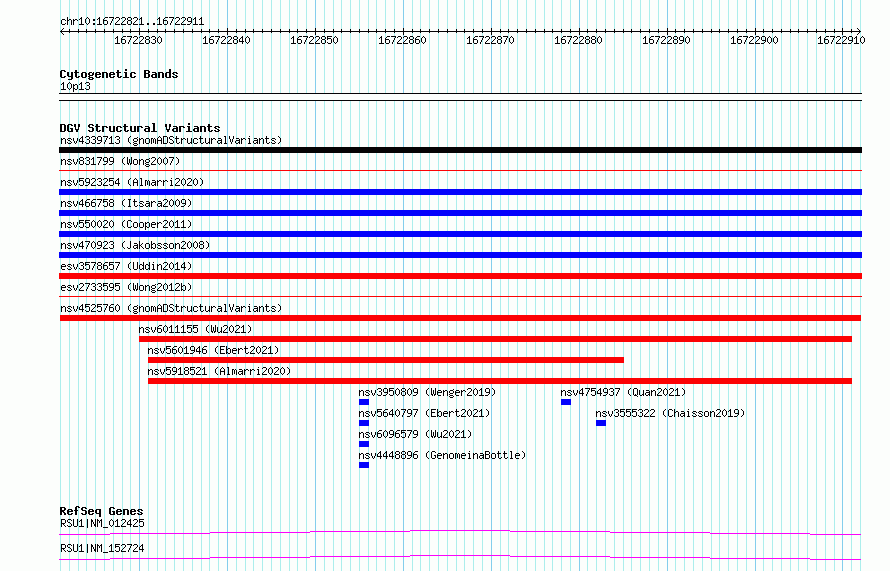
Task: Click the red nsv6011155 Wu2021 bar
Action: point(496,339)
